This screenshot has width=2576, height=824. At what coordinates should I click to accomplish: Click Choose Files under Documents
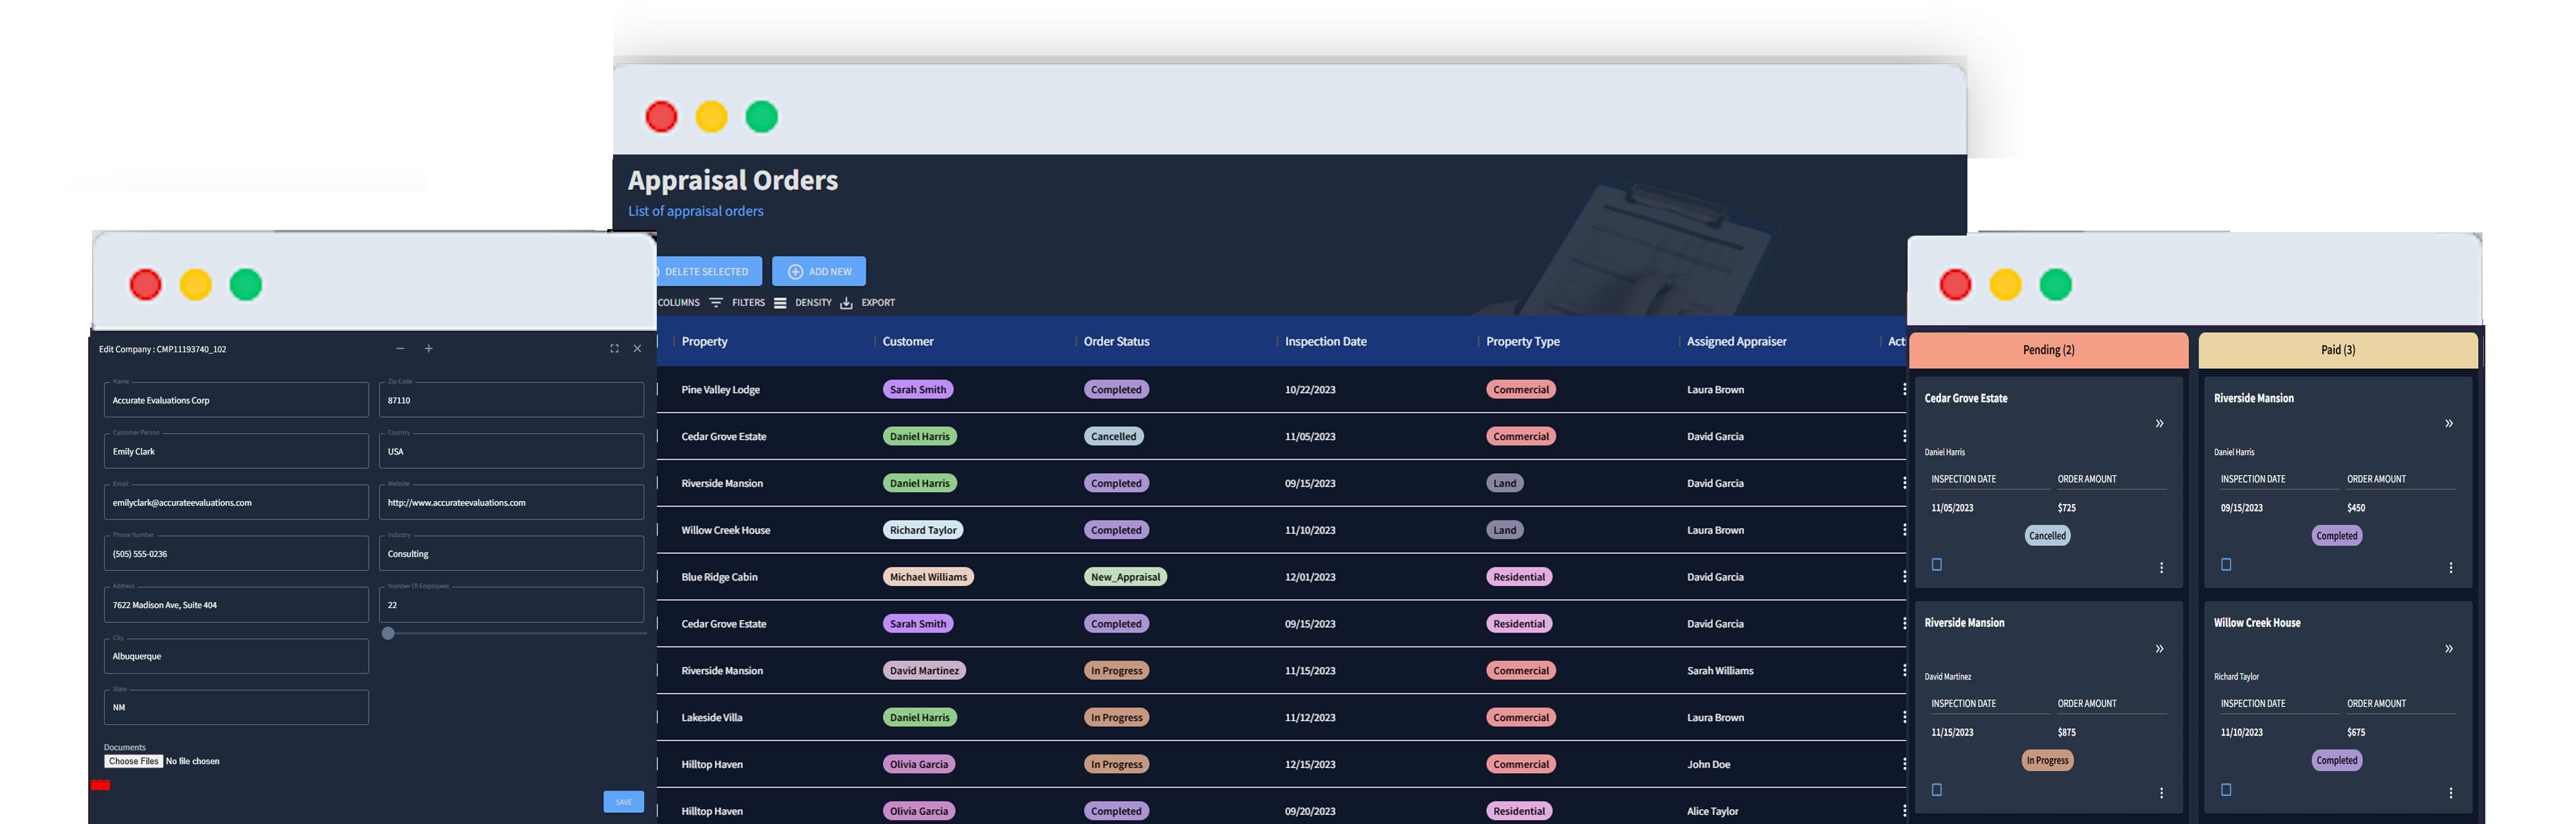(133, 761)
